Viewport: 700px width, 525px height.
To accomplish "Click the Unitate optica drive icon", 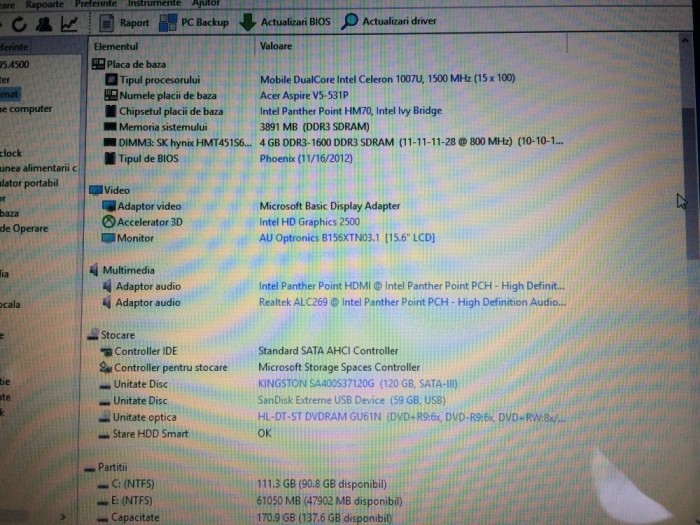I will coord(104,417).
